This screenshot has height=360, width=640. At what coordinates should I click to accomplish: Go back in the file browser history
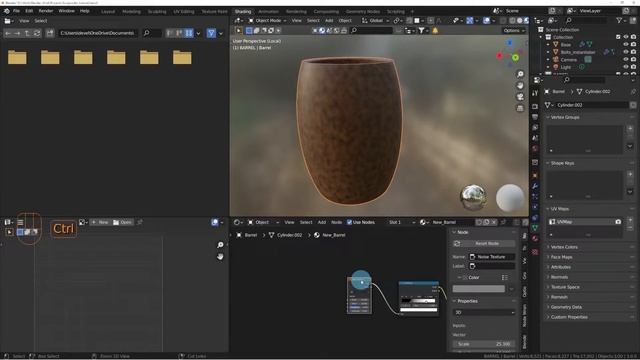click(x=8, y=33)
